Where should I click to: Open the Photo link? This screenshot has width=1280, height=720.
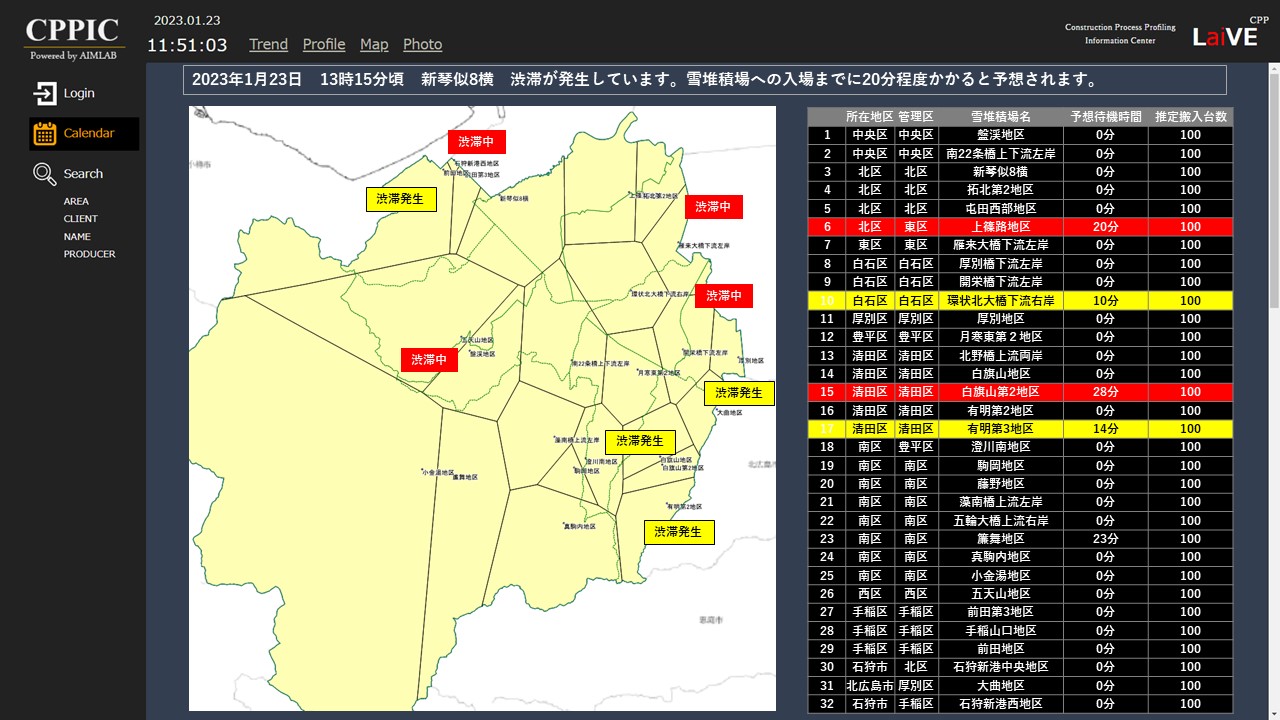point(422,44)
